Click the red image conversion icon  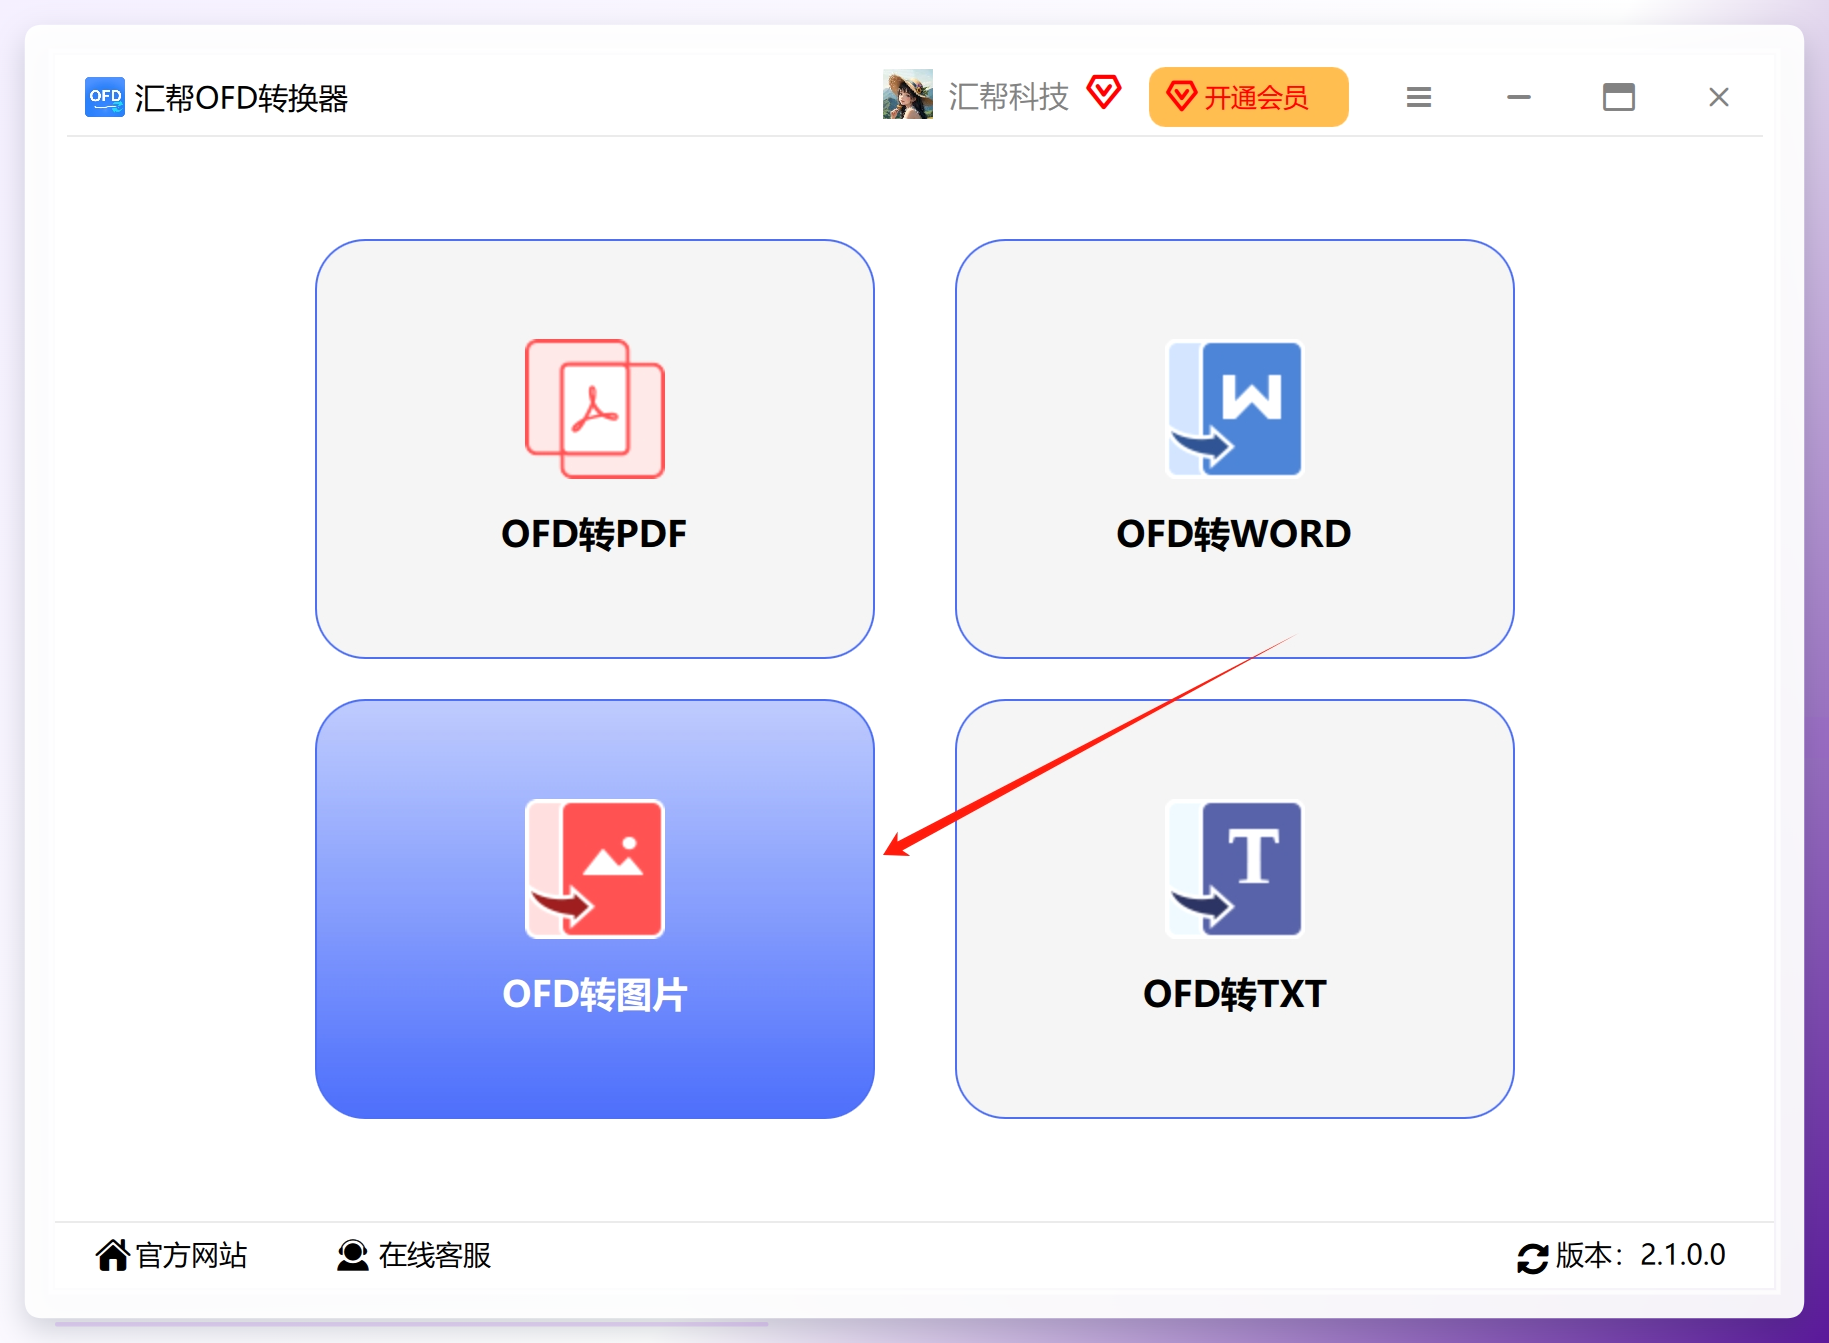[594, 869]
